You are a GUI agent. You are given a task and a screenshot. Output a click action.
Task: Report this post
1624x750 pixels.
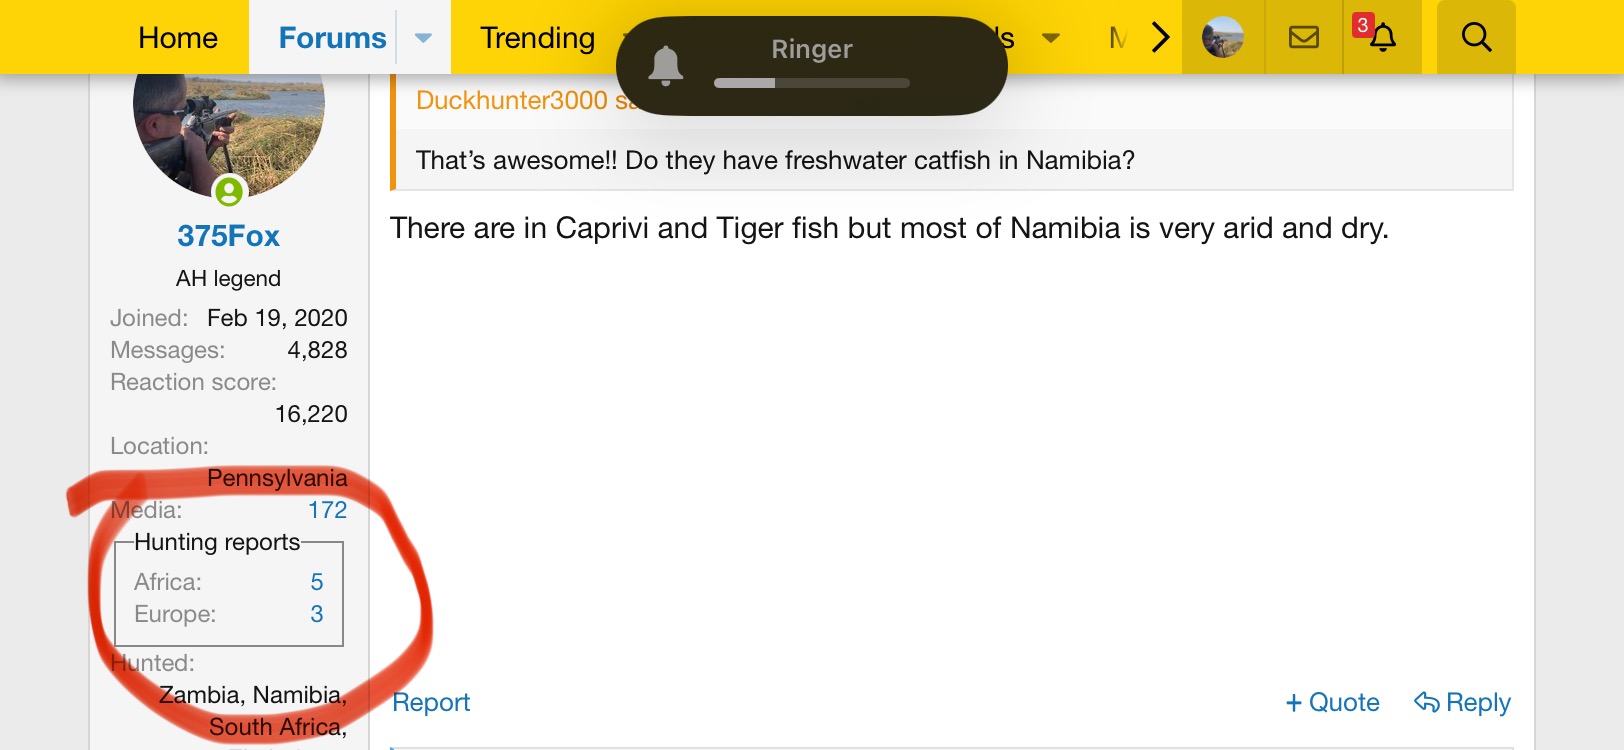coord(430,702)
